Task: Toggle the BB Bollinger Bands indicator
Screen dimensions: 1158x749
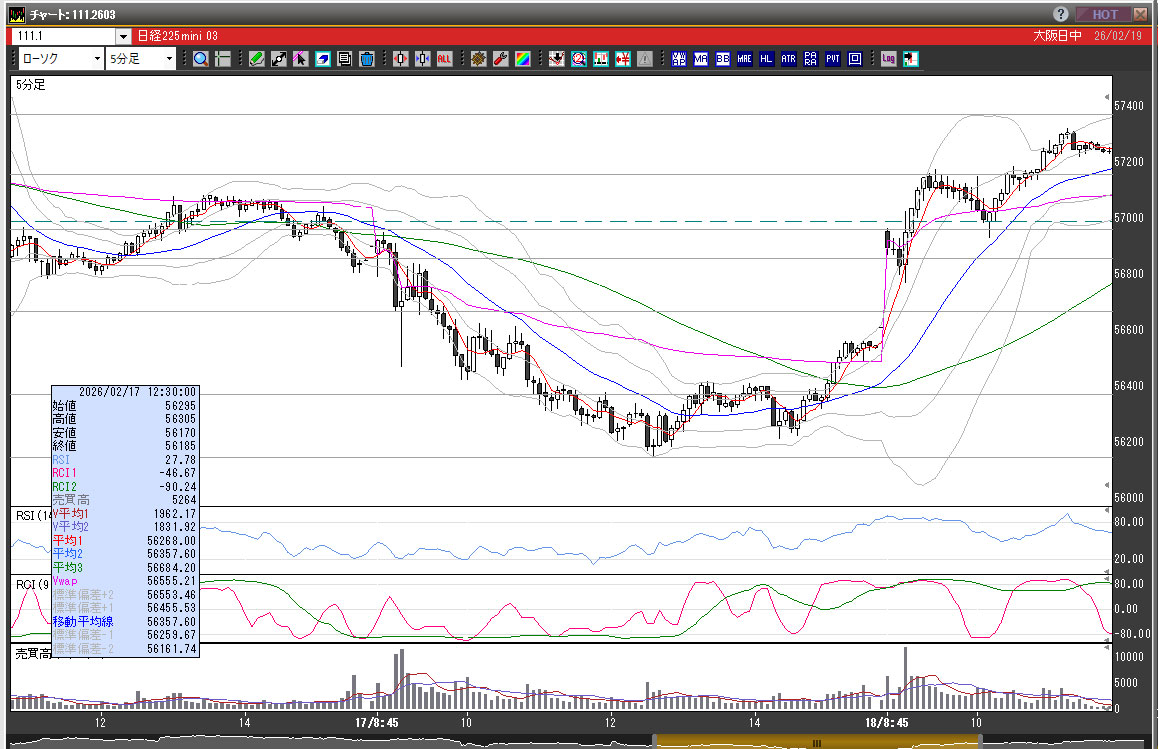Action: (x=723, y=59)
